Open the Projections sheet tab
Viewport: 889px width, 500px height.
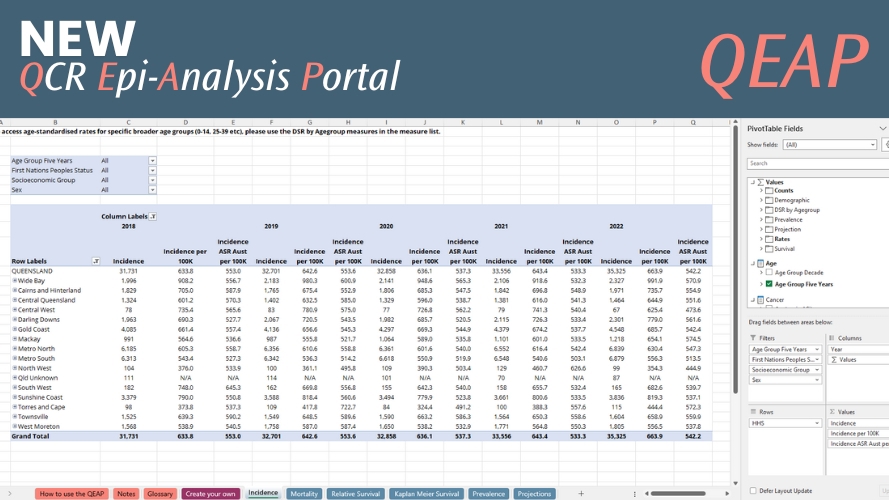[534, 494]
